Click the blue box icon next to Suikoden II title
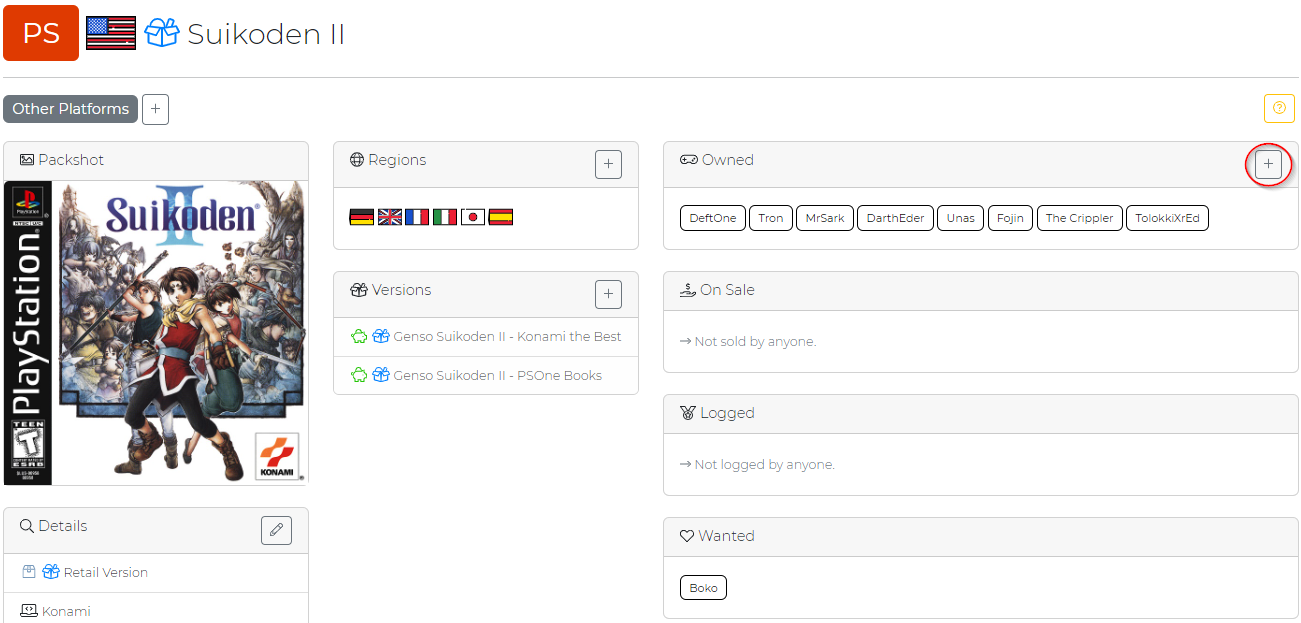 (x=162, y=34)
